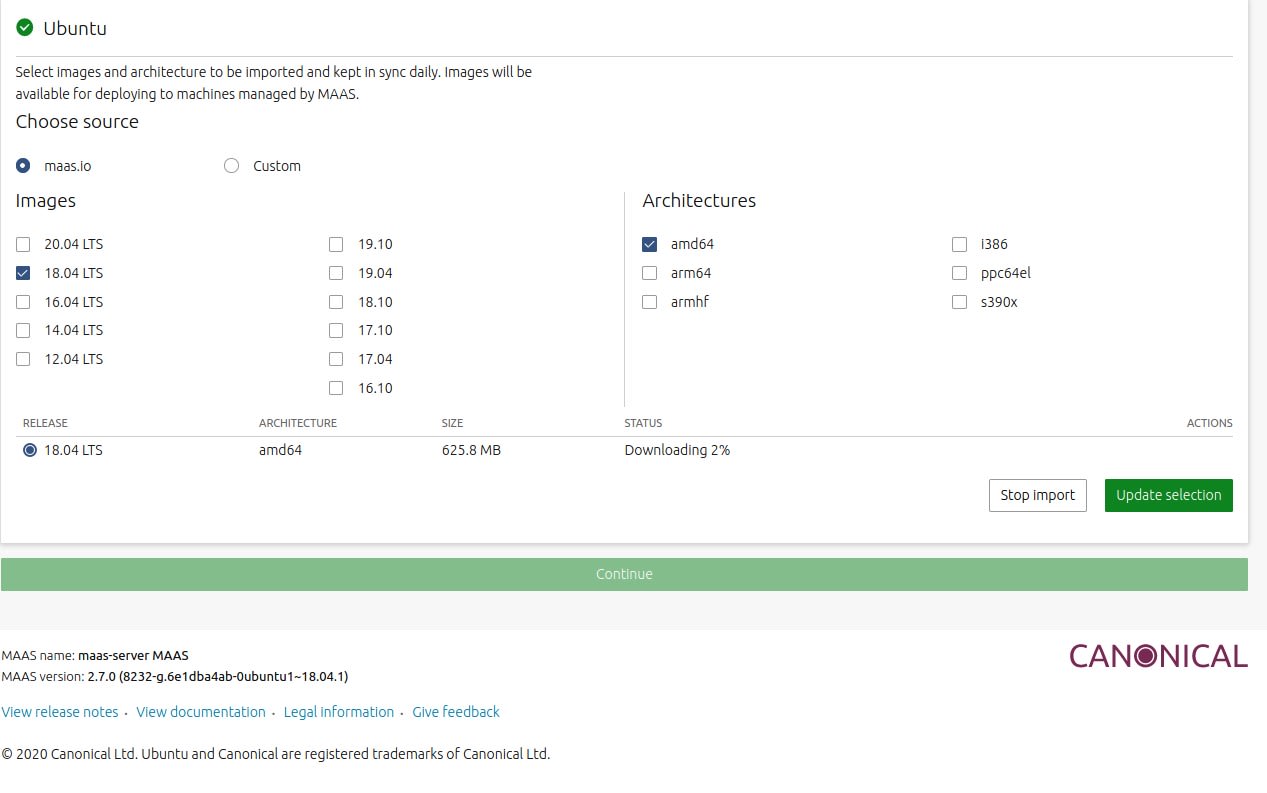Click the Give feedback link
The height and width of the screenshot is (793, 1267).
pyautogui.click(x=456, y=712)
